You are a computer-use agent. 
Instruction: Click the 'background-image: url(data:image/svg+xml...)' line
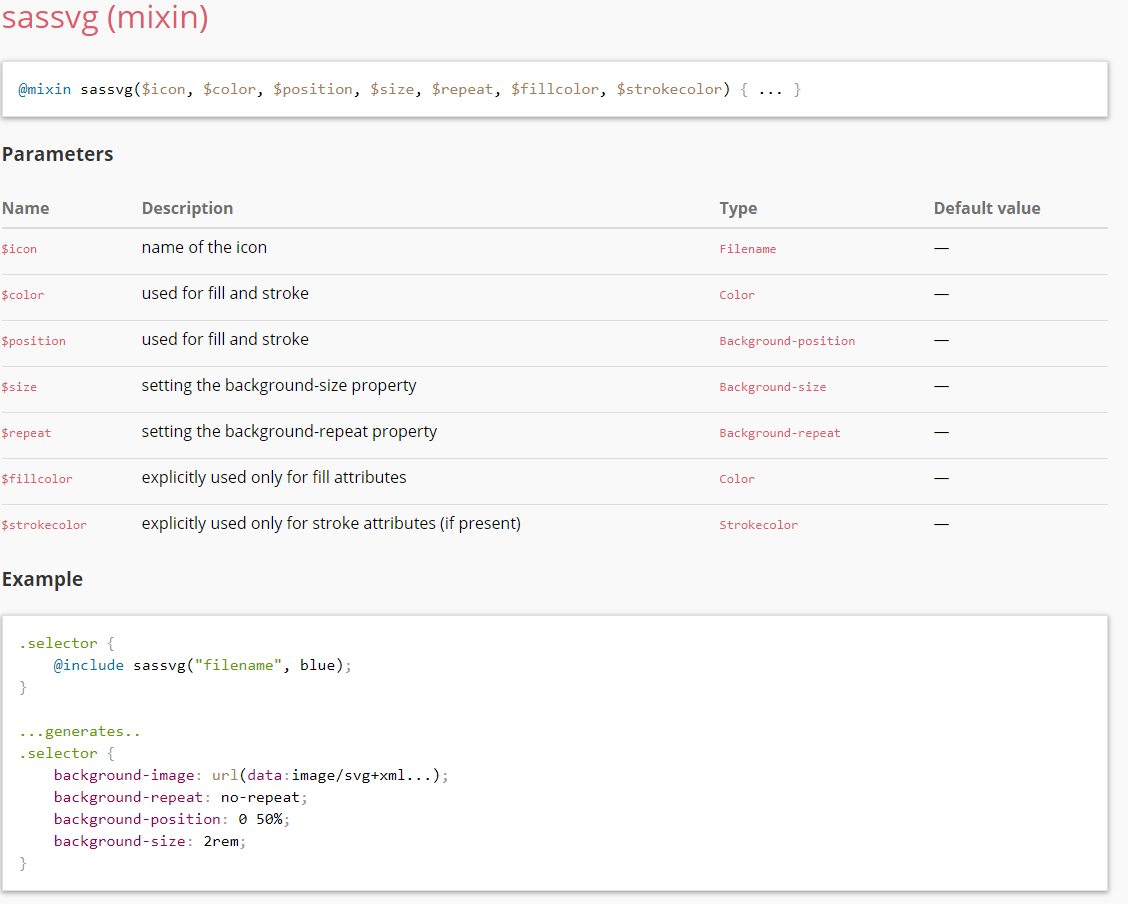(251, 775)
